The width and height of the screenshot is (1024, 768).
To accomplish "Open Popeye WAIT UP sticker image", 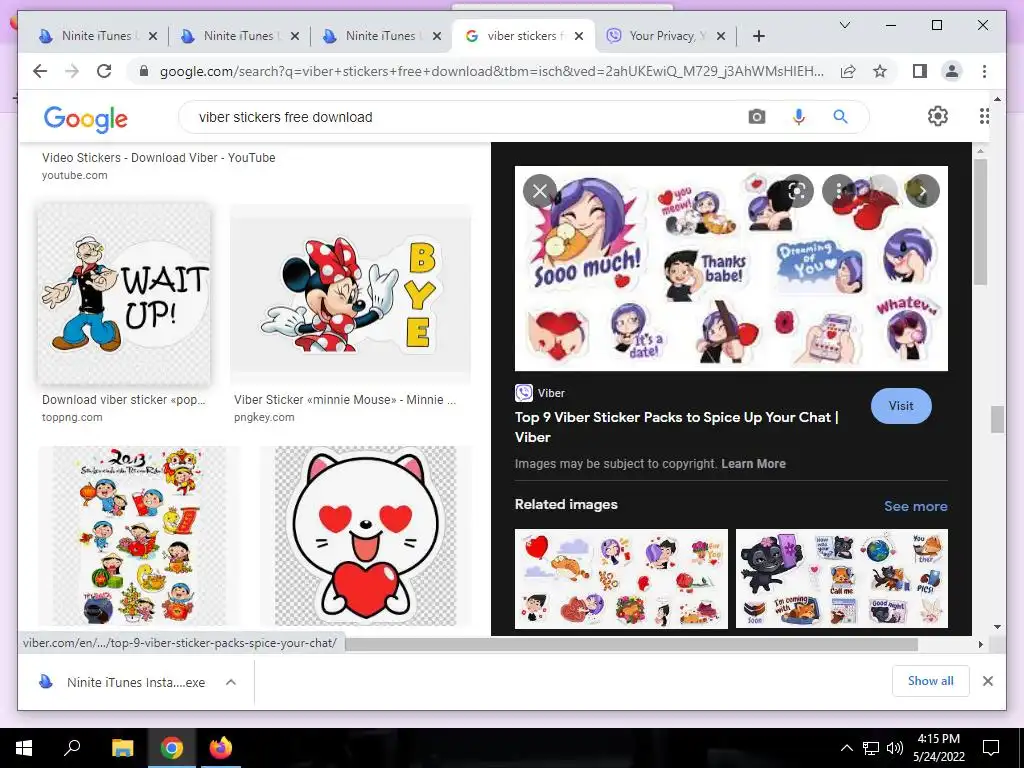I will pos(124,294).
